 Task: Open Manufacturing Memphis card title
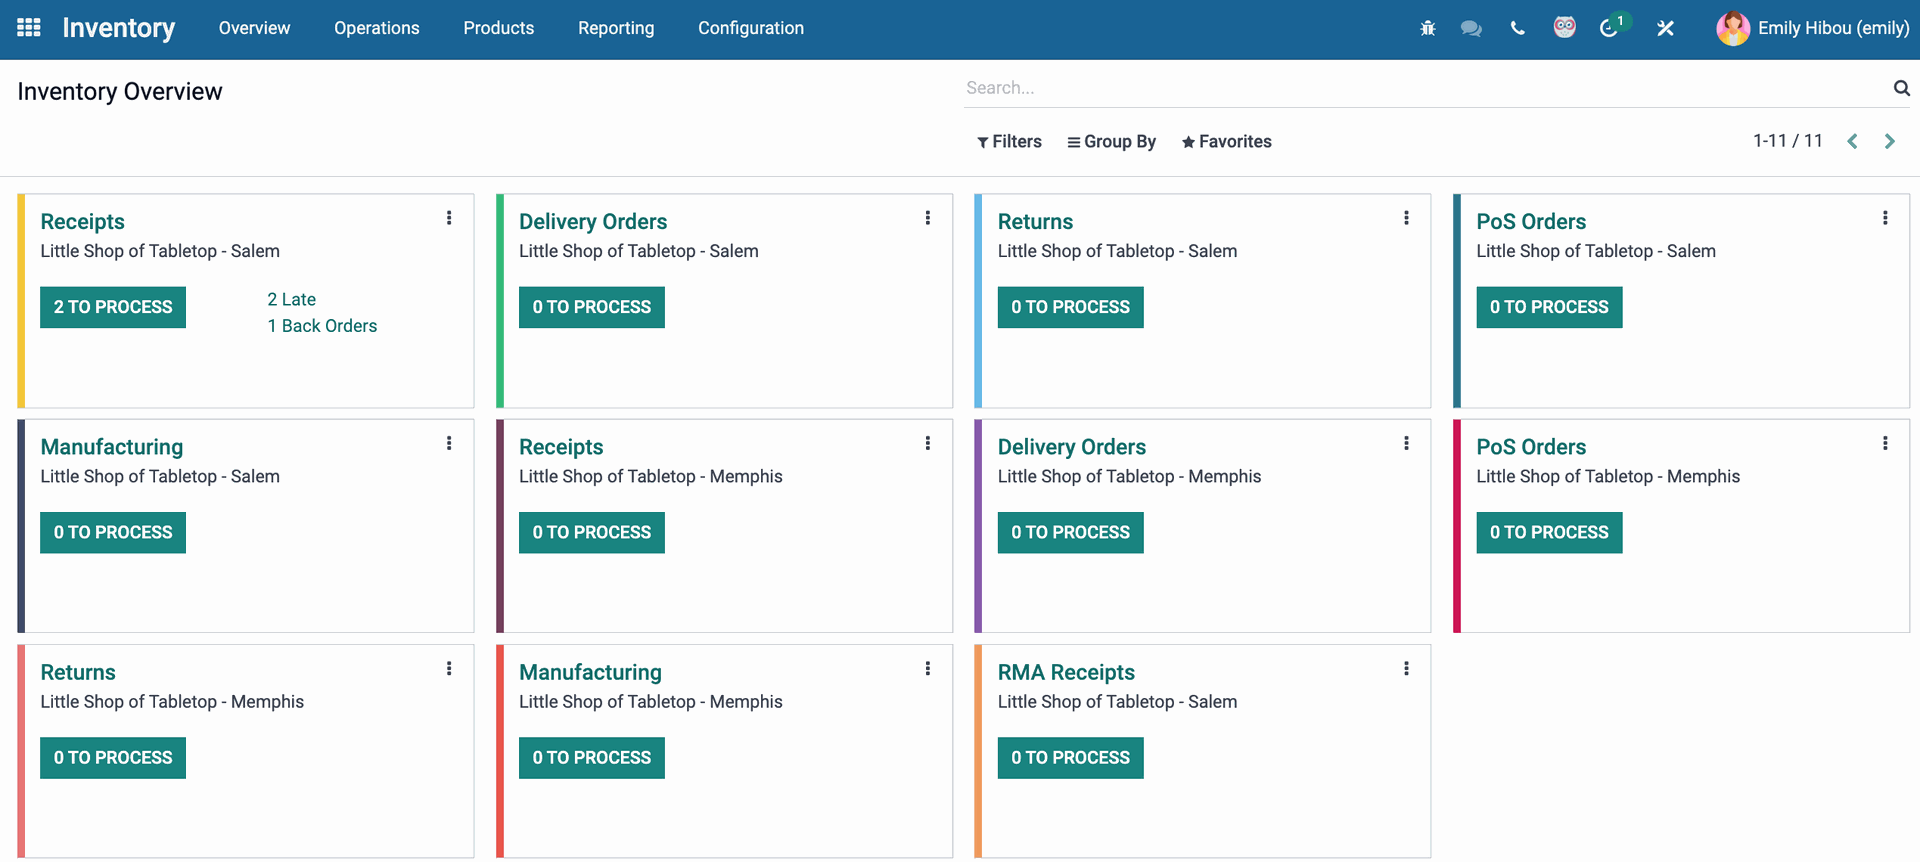590,672
